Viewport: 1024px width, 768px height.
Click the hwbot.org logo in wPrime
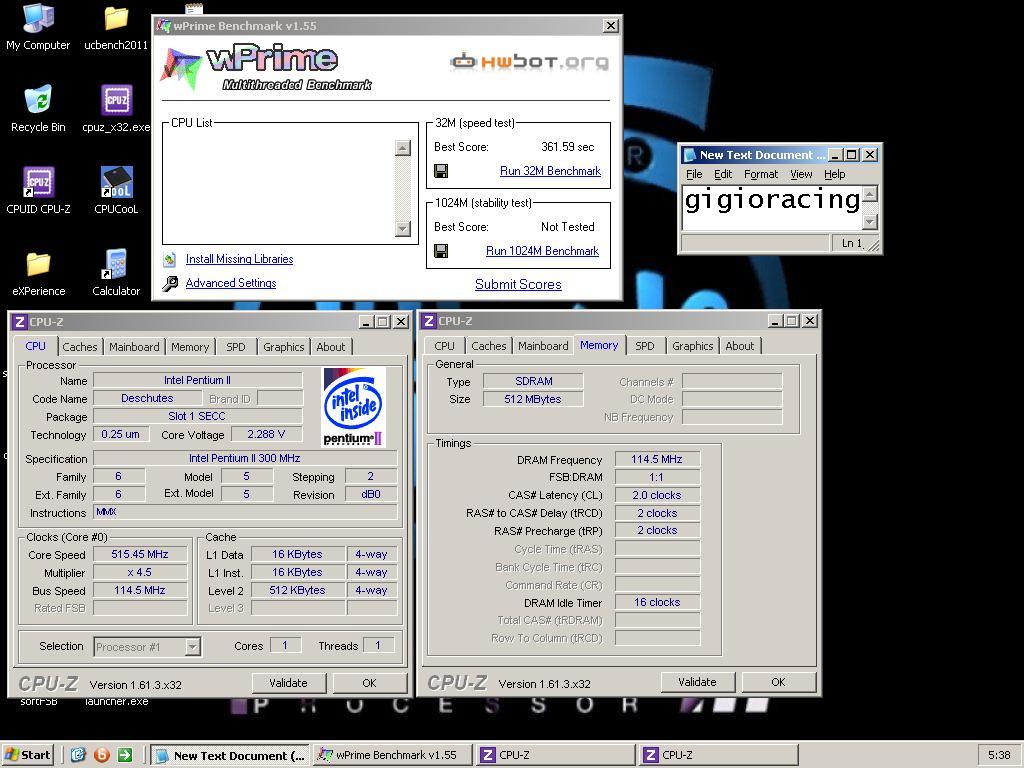(x=529, y=62)
